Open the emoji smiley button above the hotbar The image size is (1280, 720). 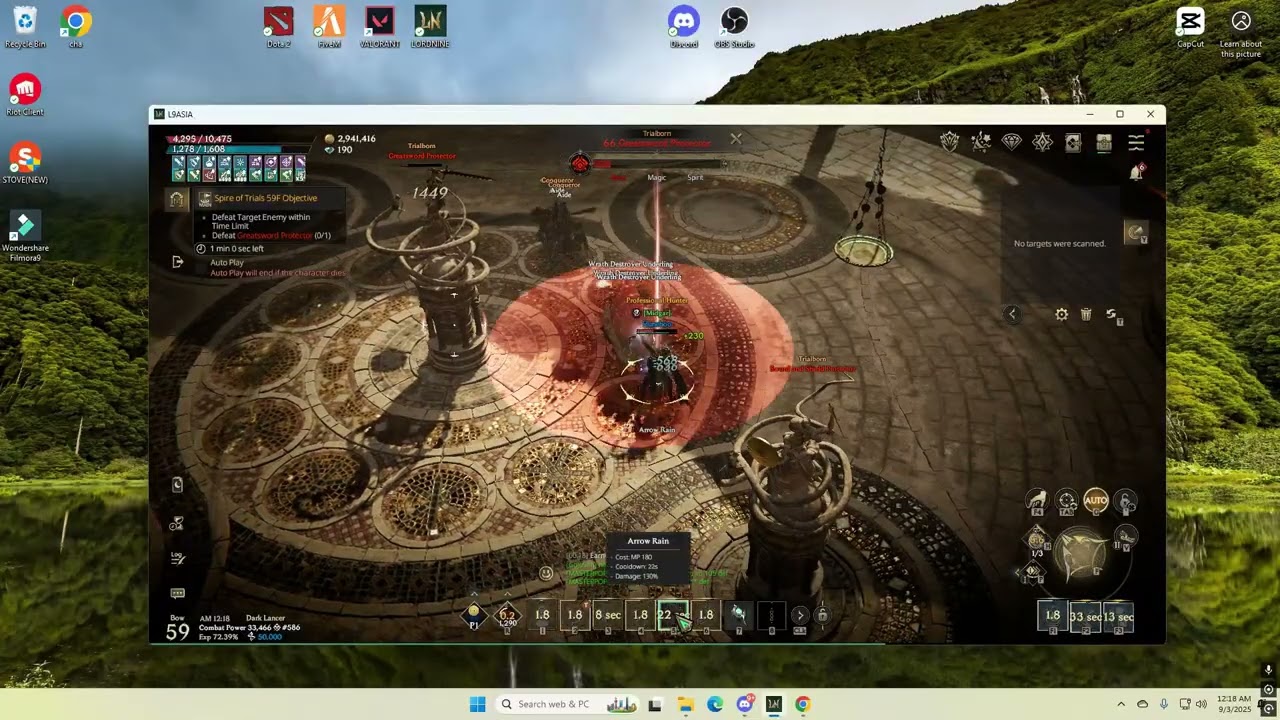point(545,573)
